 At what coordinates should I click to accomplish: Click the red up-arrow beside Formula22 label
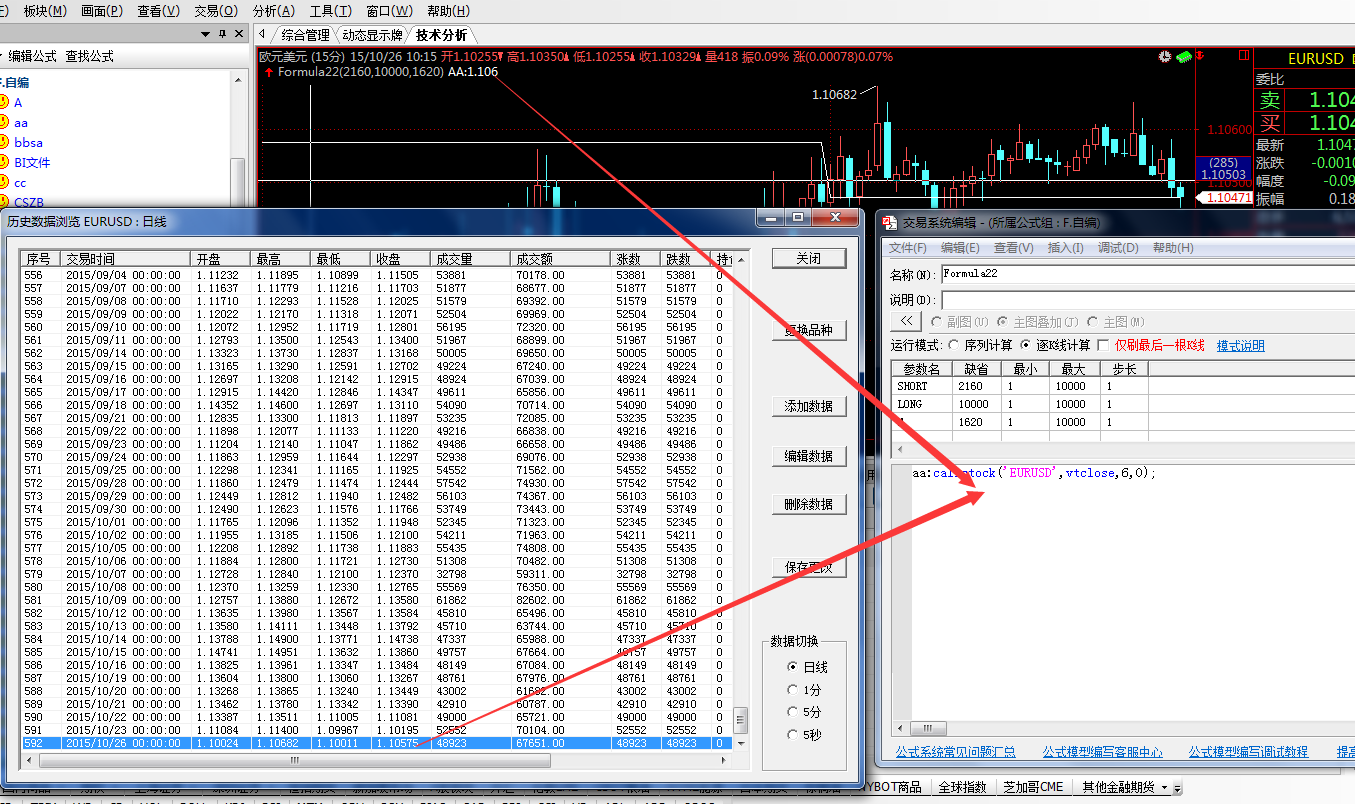(x=268, y=72)
